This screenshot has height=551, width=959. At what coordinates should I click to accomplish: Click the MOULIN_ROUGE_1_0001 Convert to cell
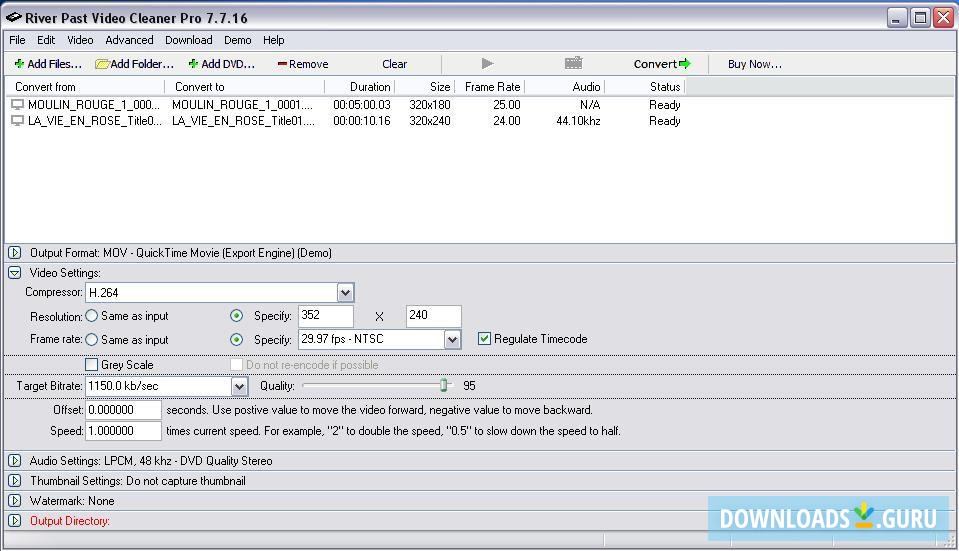242,105
